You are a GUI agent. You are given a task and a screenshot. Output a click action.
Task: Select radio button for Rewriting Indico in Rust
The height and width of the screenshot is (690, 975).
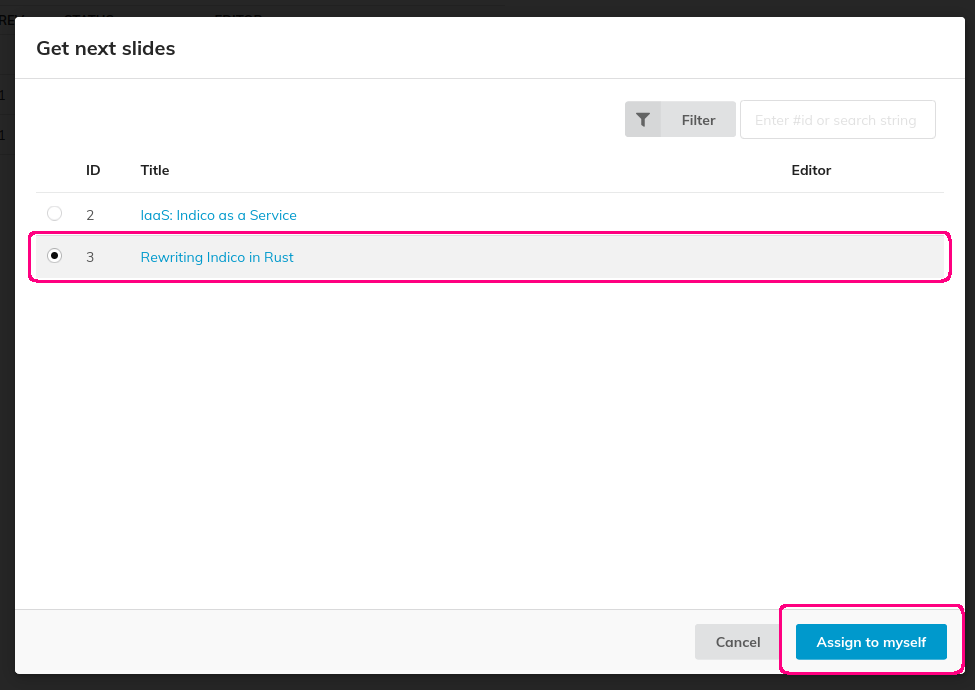55,255
